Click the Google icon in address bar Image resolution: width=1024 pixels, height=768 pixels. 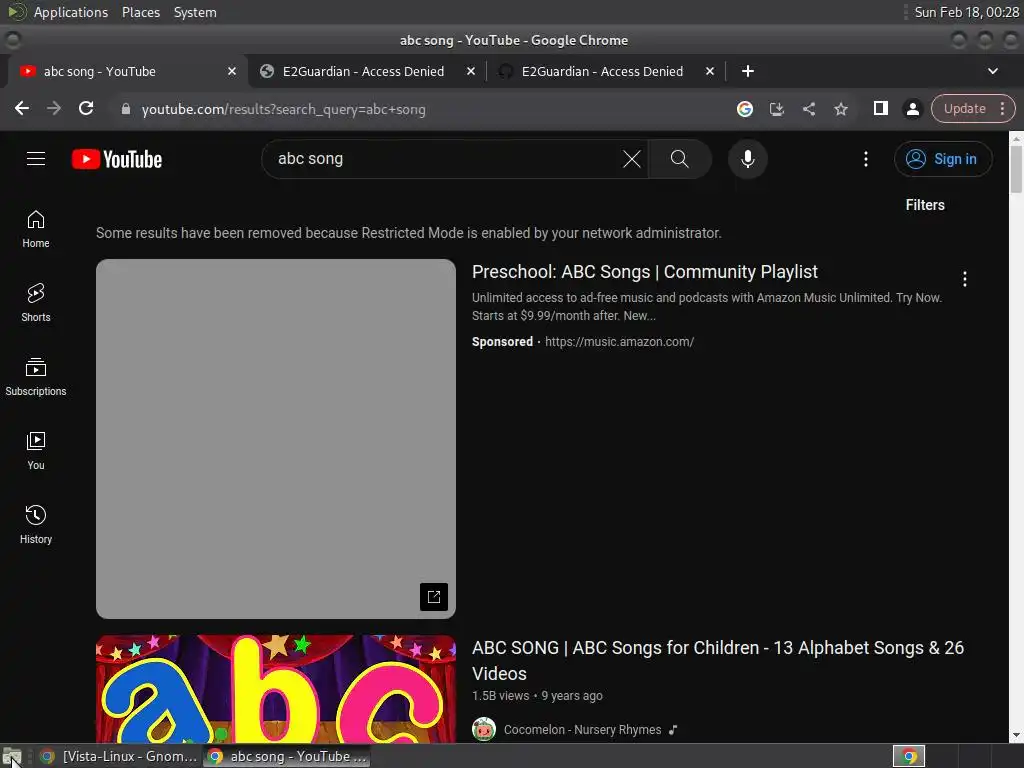744,109
